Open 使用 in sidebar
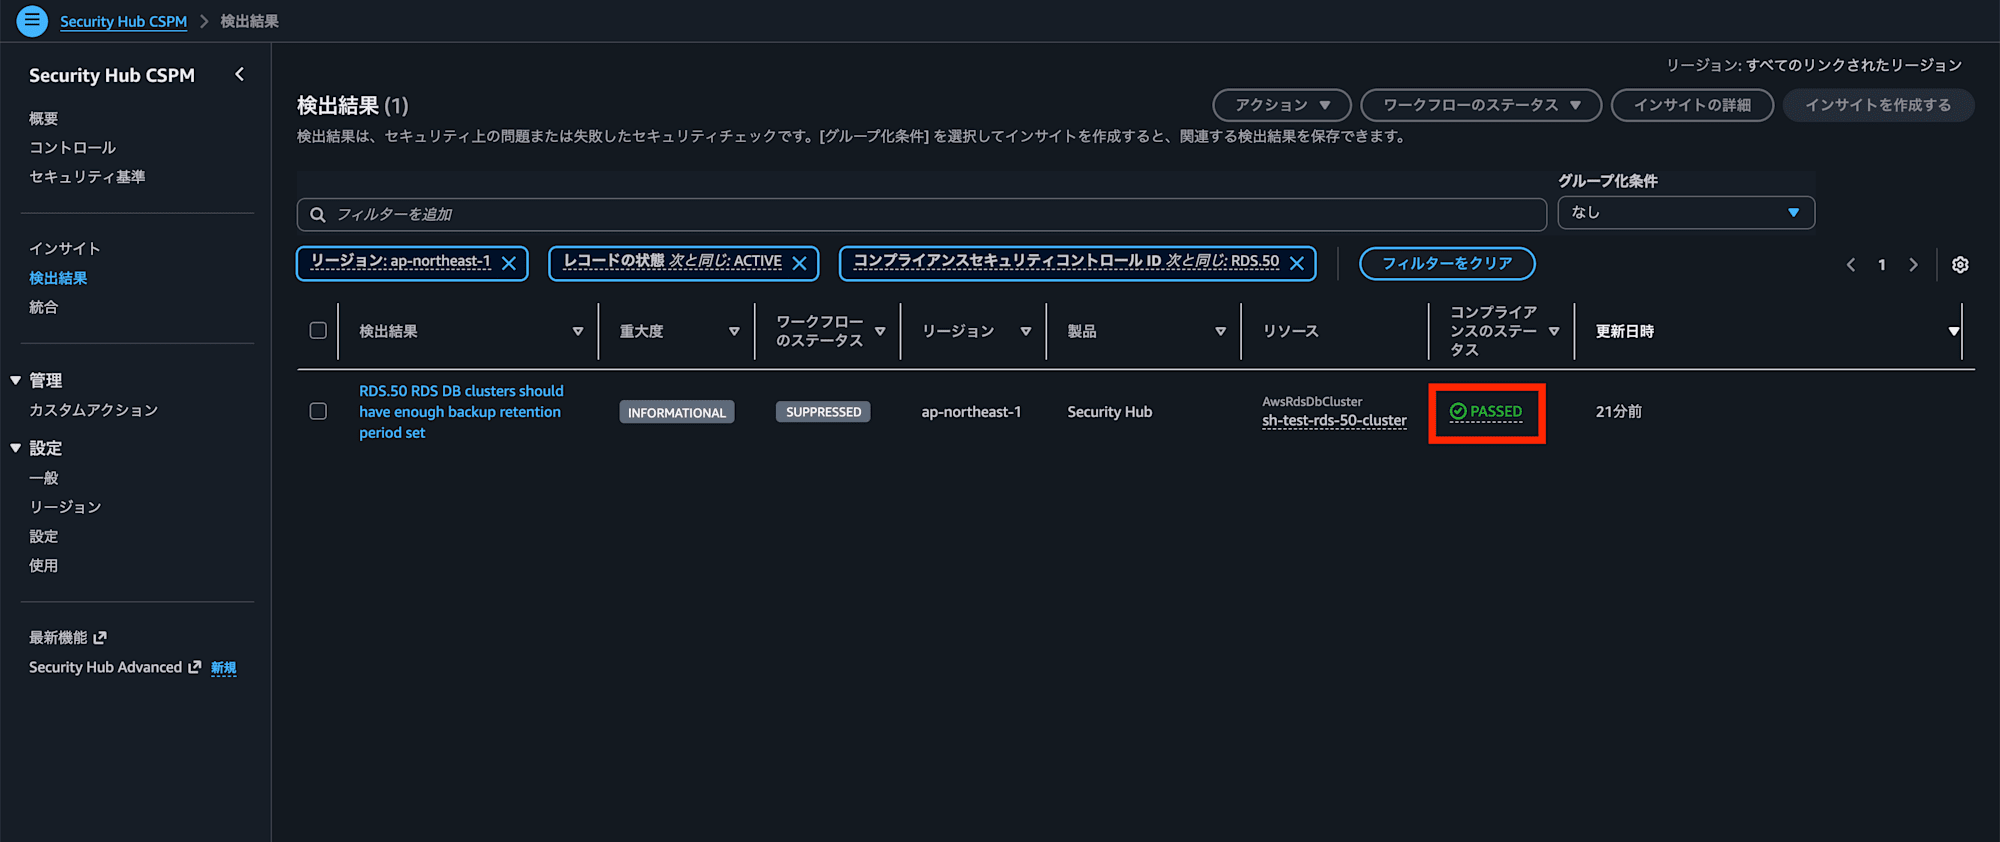Image resolution: width=2000 pixels, height=842 pixels. point(44,565)
